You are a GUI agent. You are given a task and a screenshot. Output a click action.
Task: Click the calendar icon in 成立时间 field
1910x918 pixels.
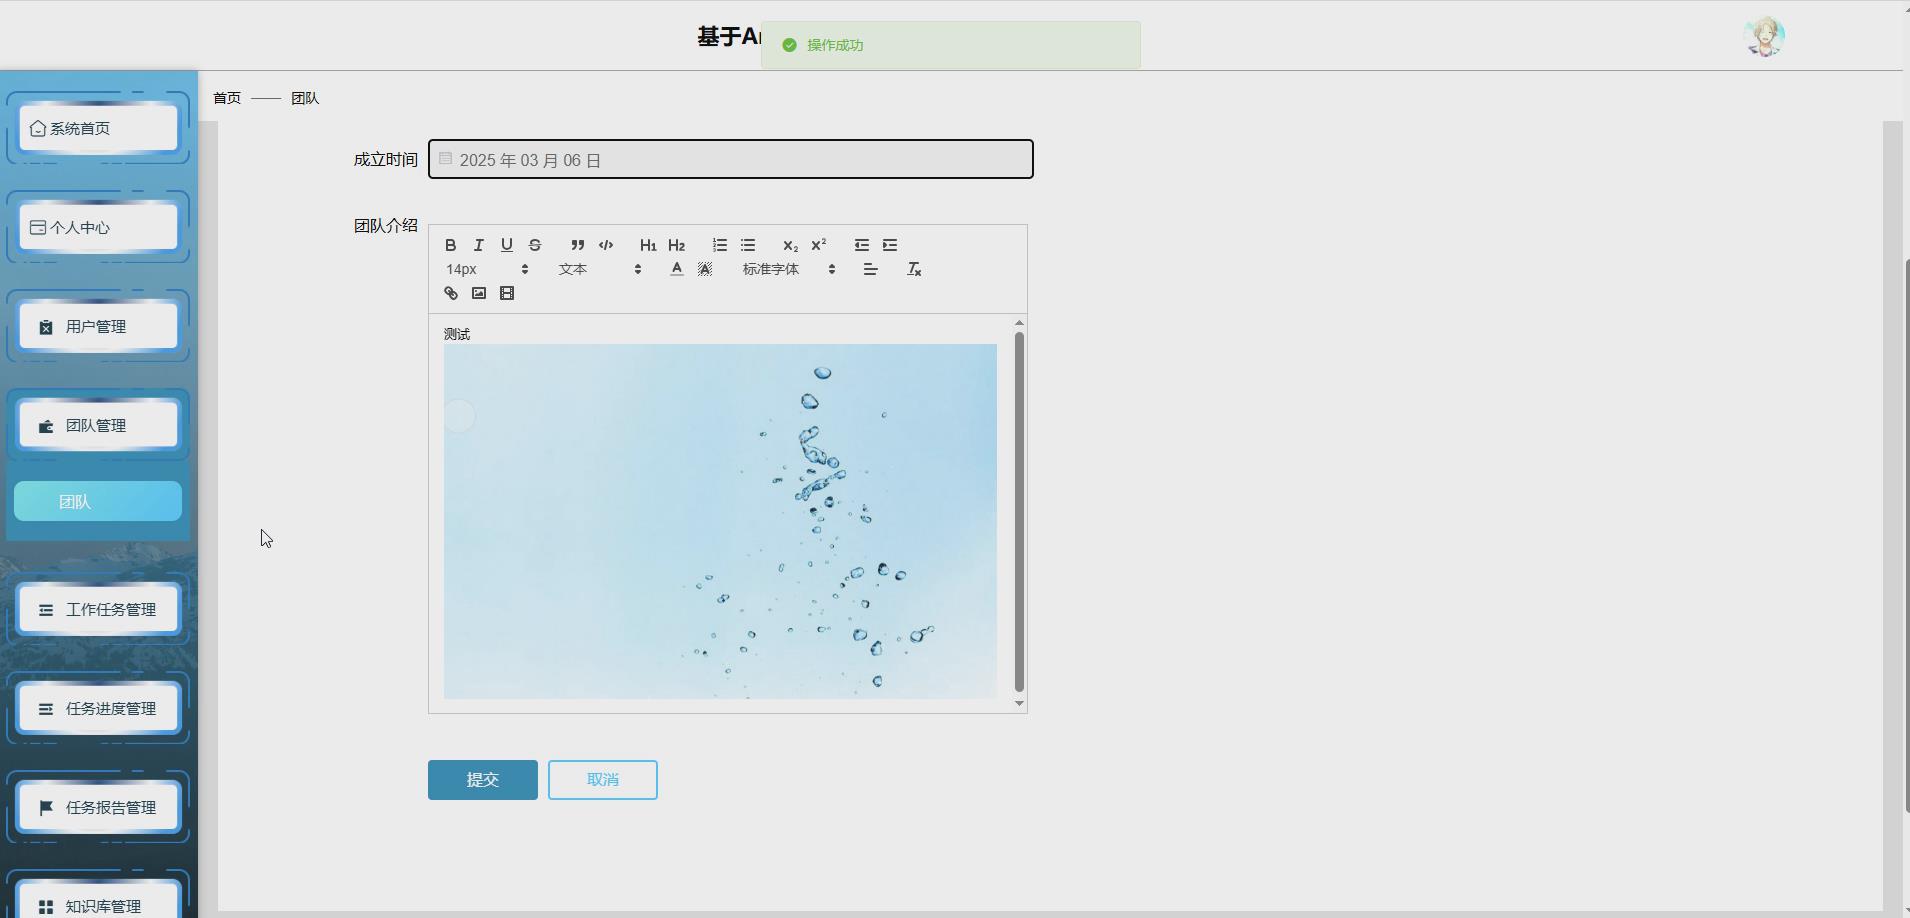[x=446, y=158]
